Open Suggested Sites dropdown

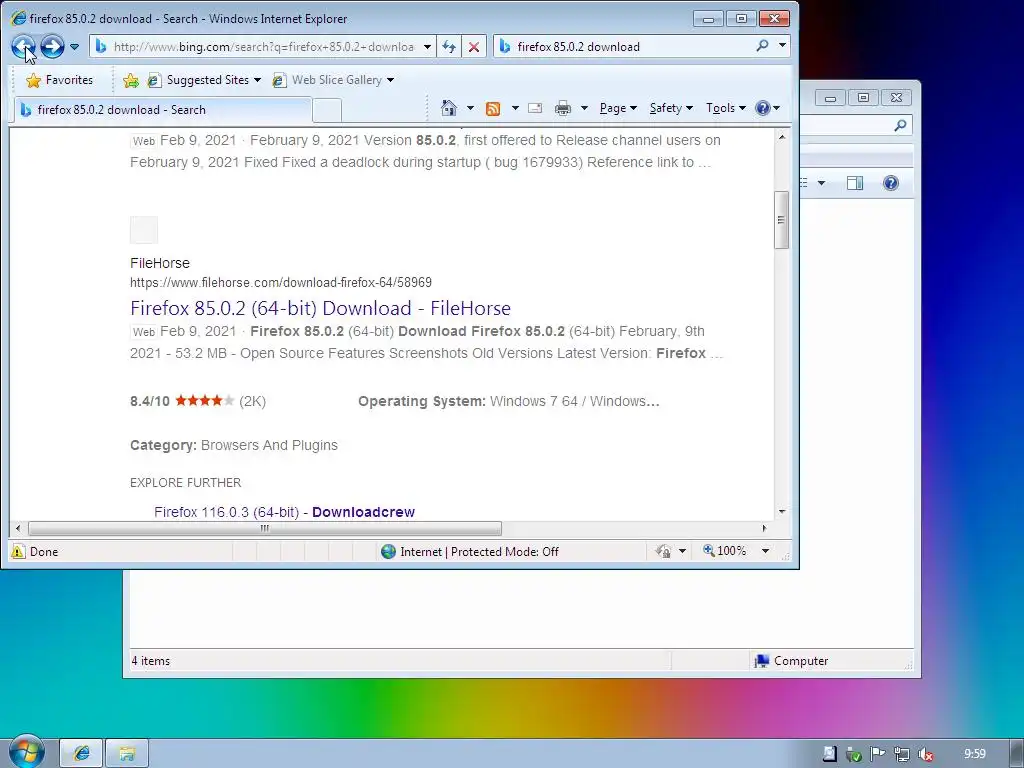coord(204,80)
